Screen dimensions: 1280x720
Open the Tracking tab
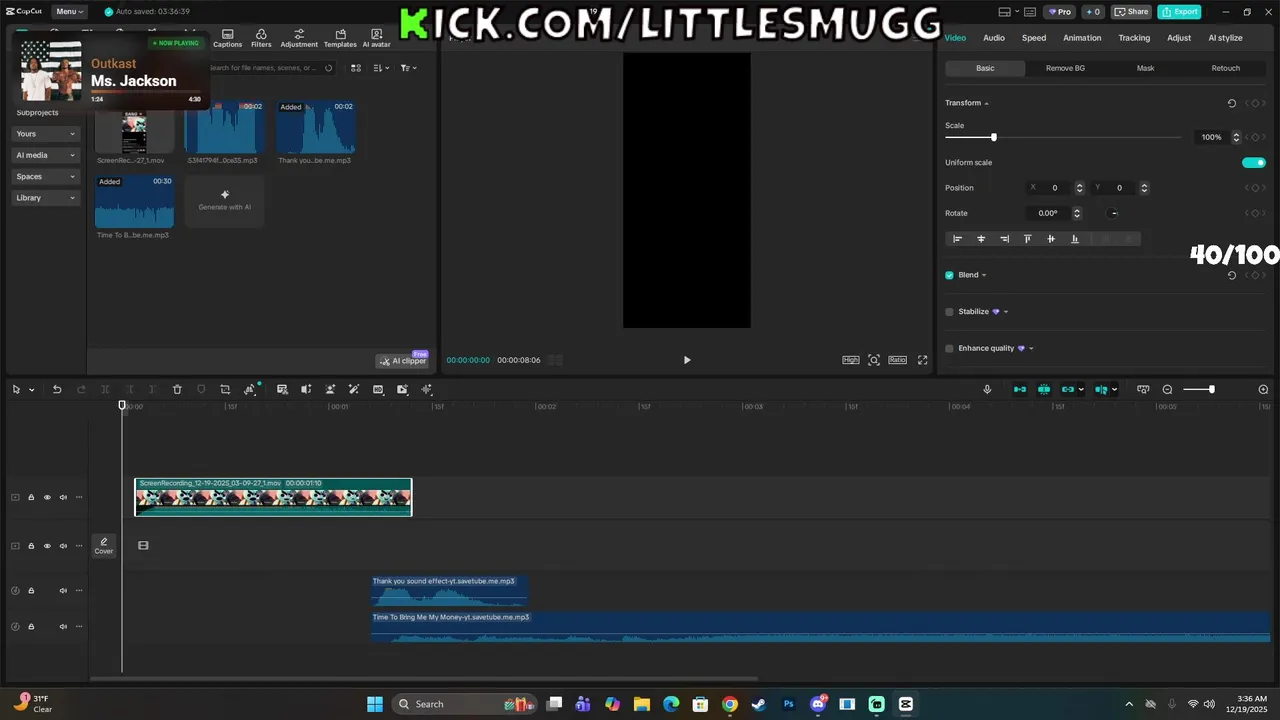pyautogui.click(x=1134, y=38)
